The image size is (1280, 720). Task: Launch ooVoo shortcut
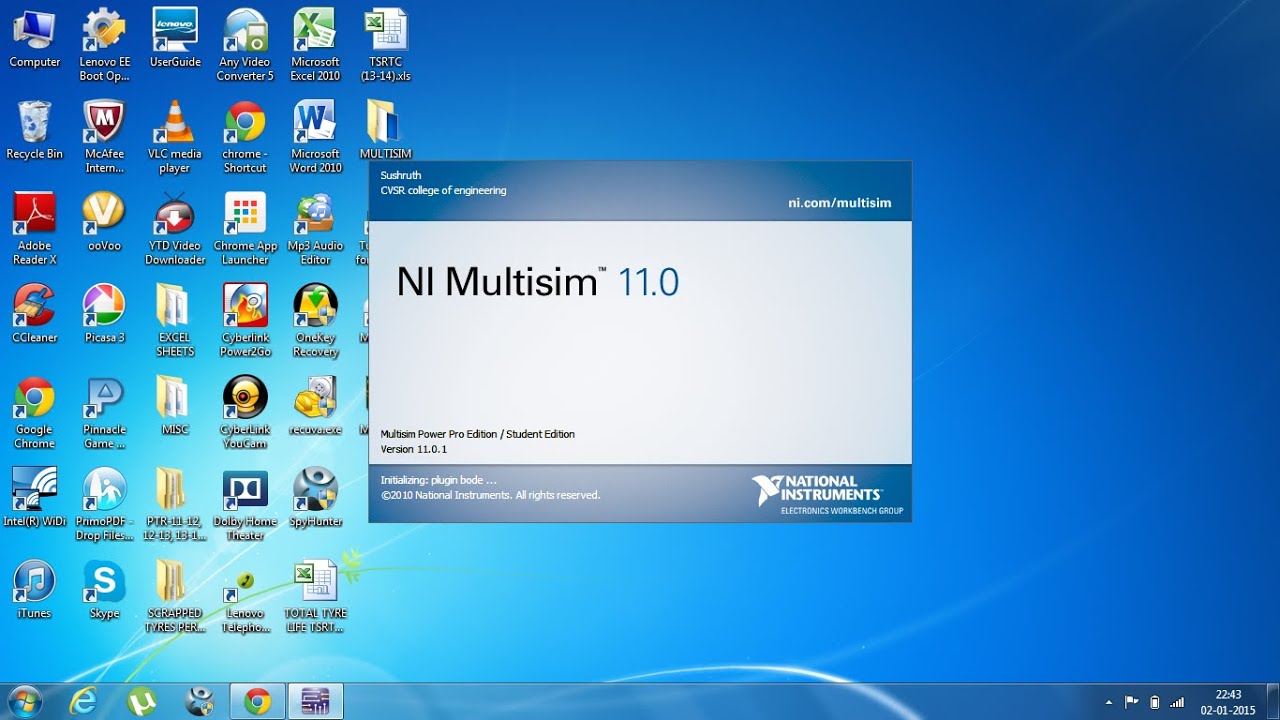[x=105, y=222]
